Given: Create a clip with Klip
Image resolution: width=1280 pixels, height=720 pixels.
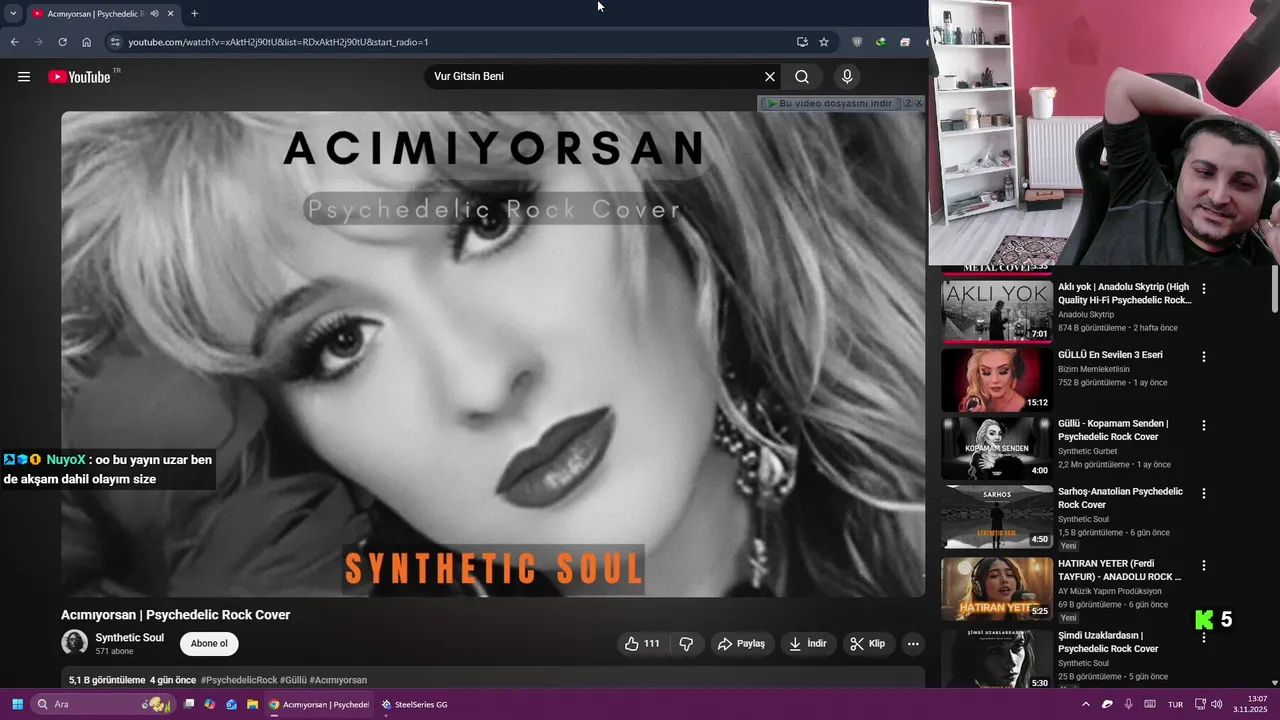Looking at the screenshot, I should pos(868,644).
